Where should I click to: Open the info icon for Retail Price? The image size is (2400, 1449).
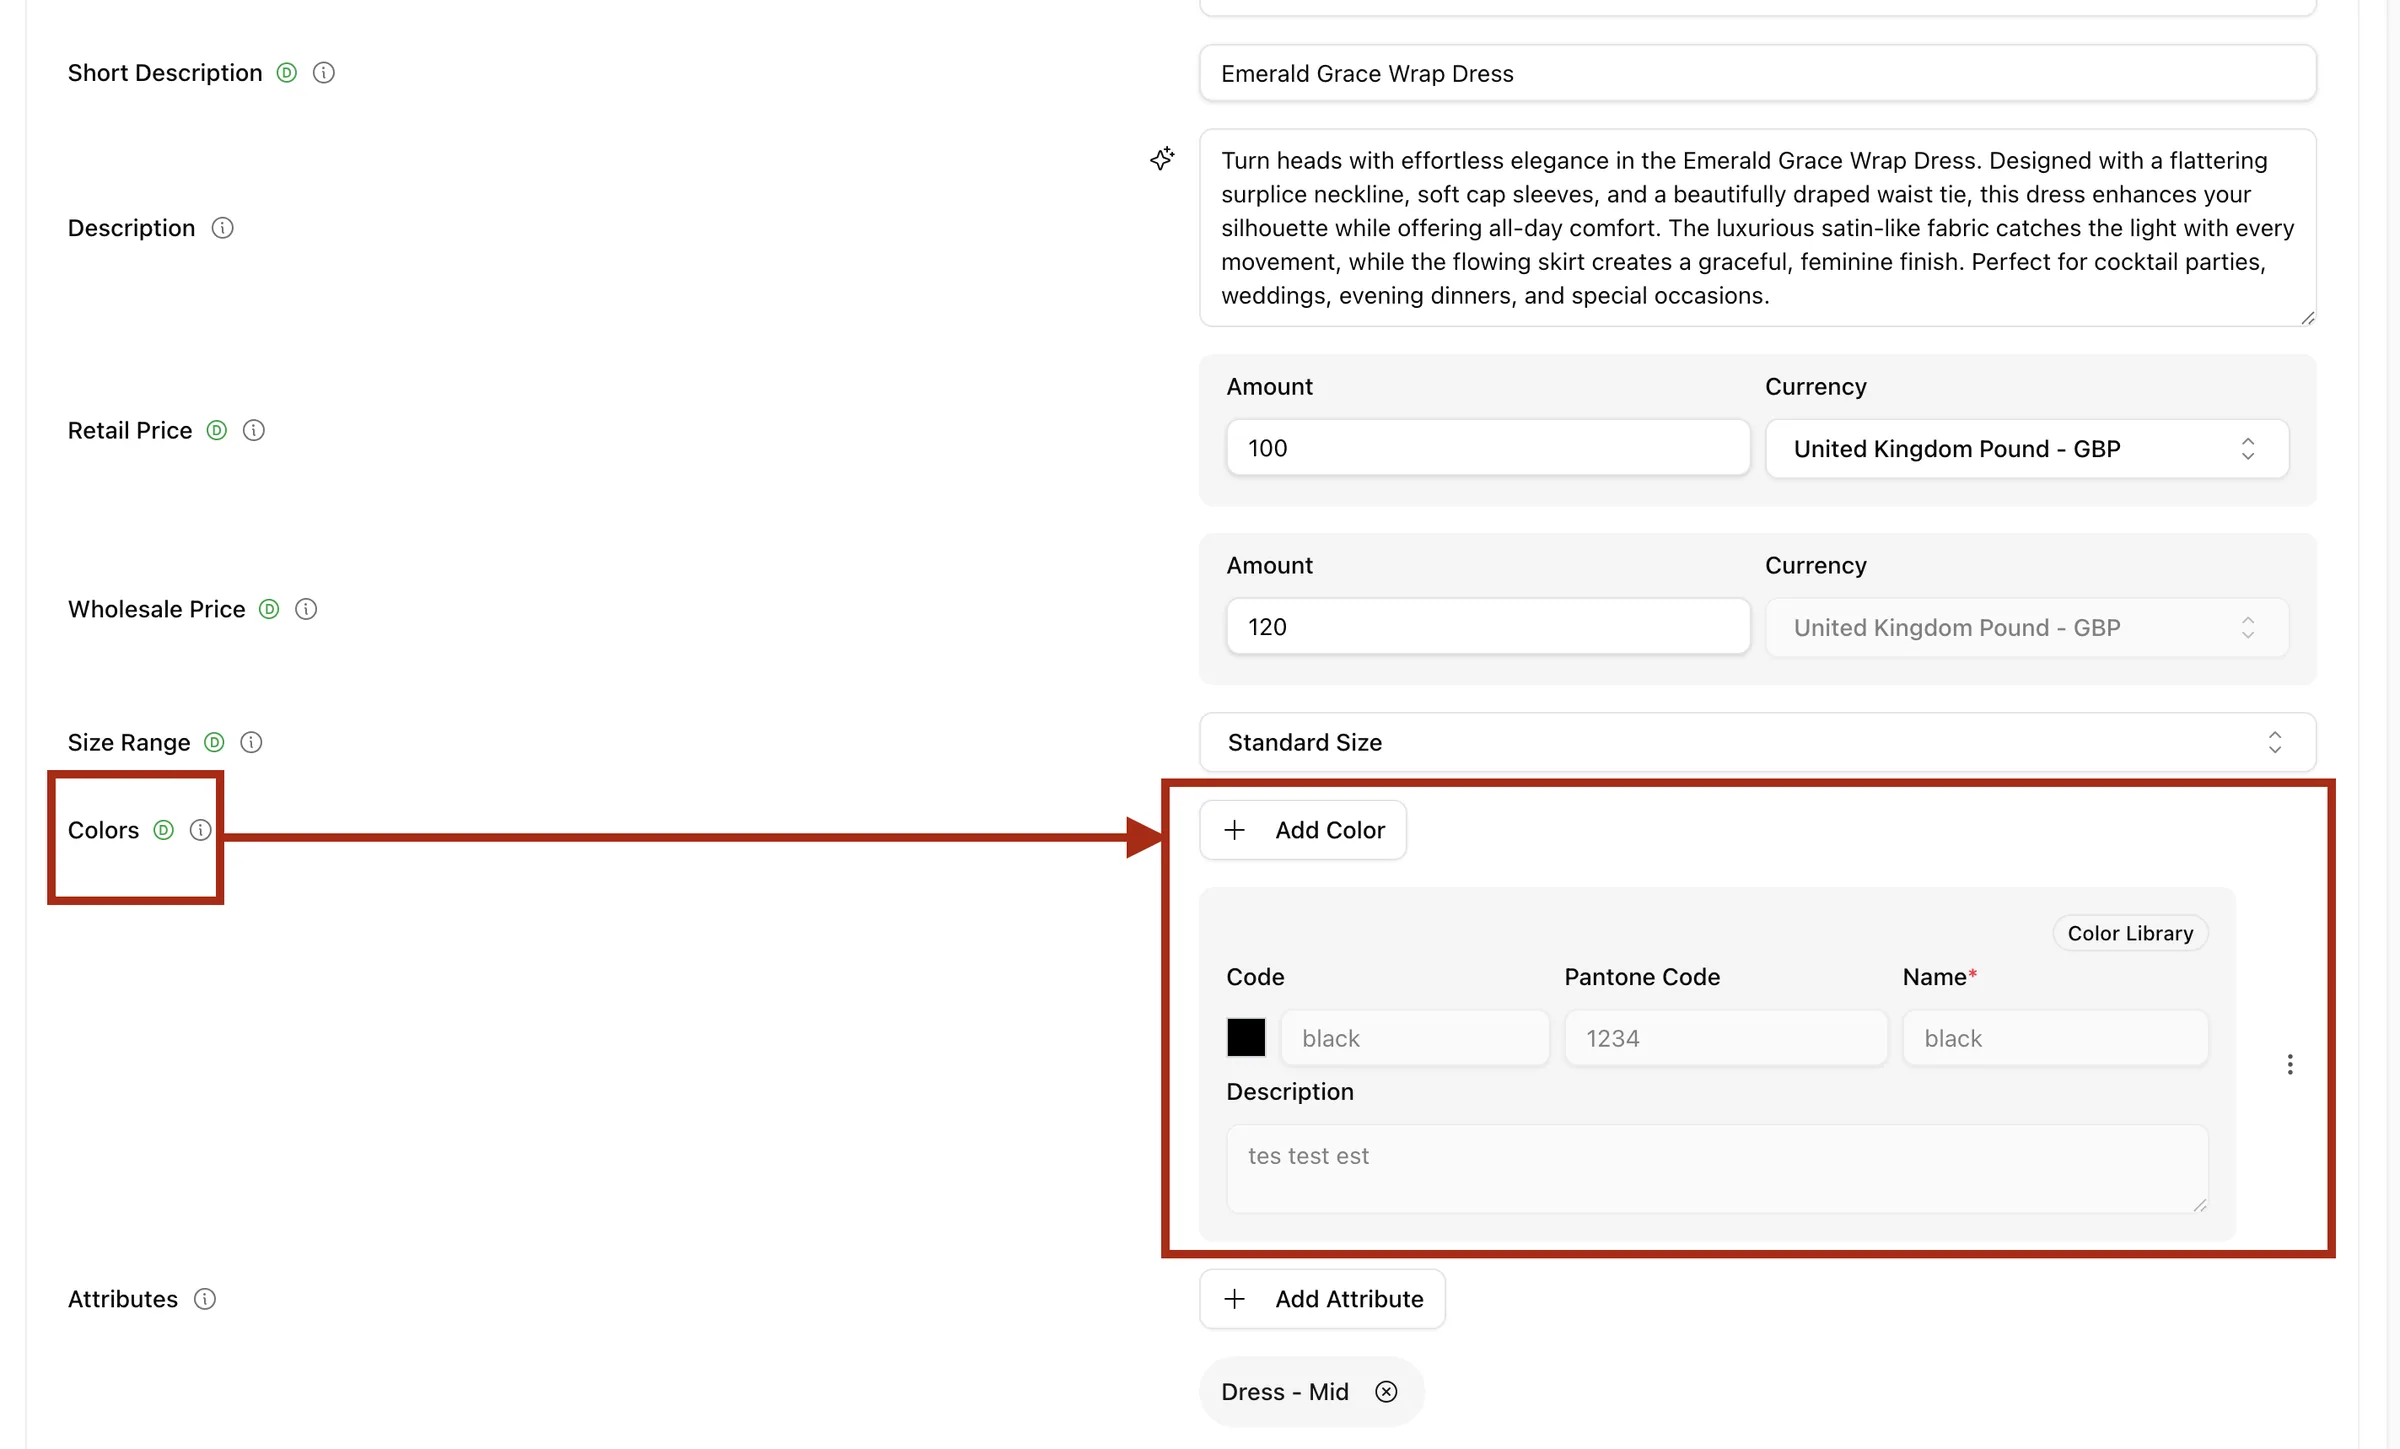point(254,430)
